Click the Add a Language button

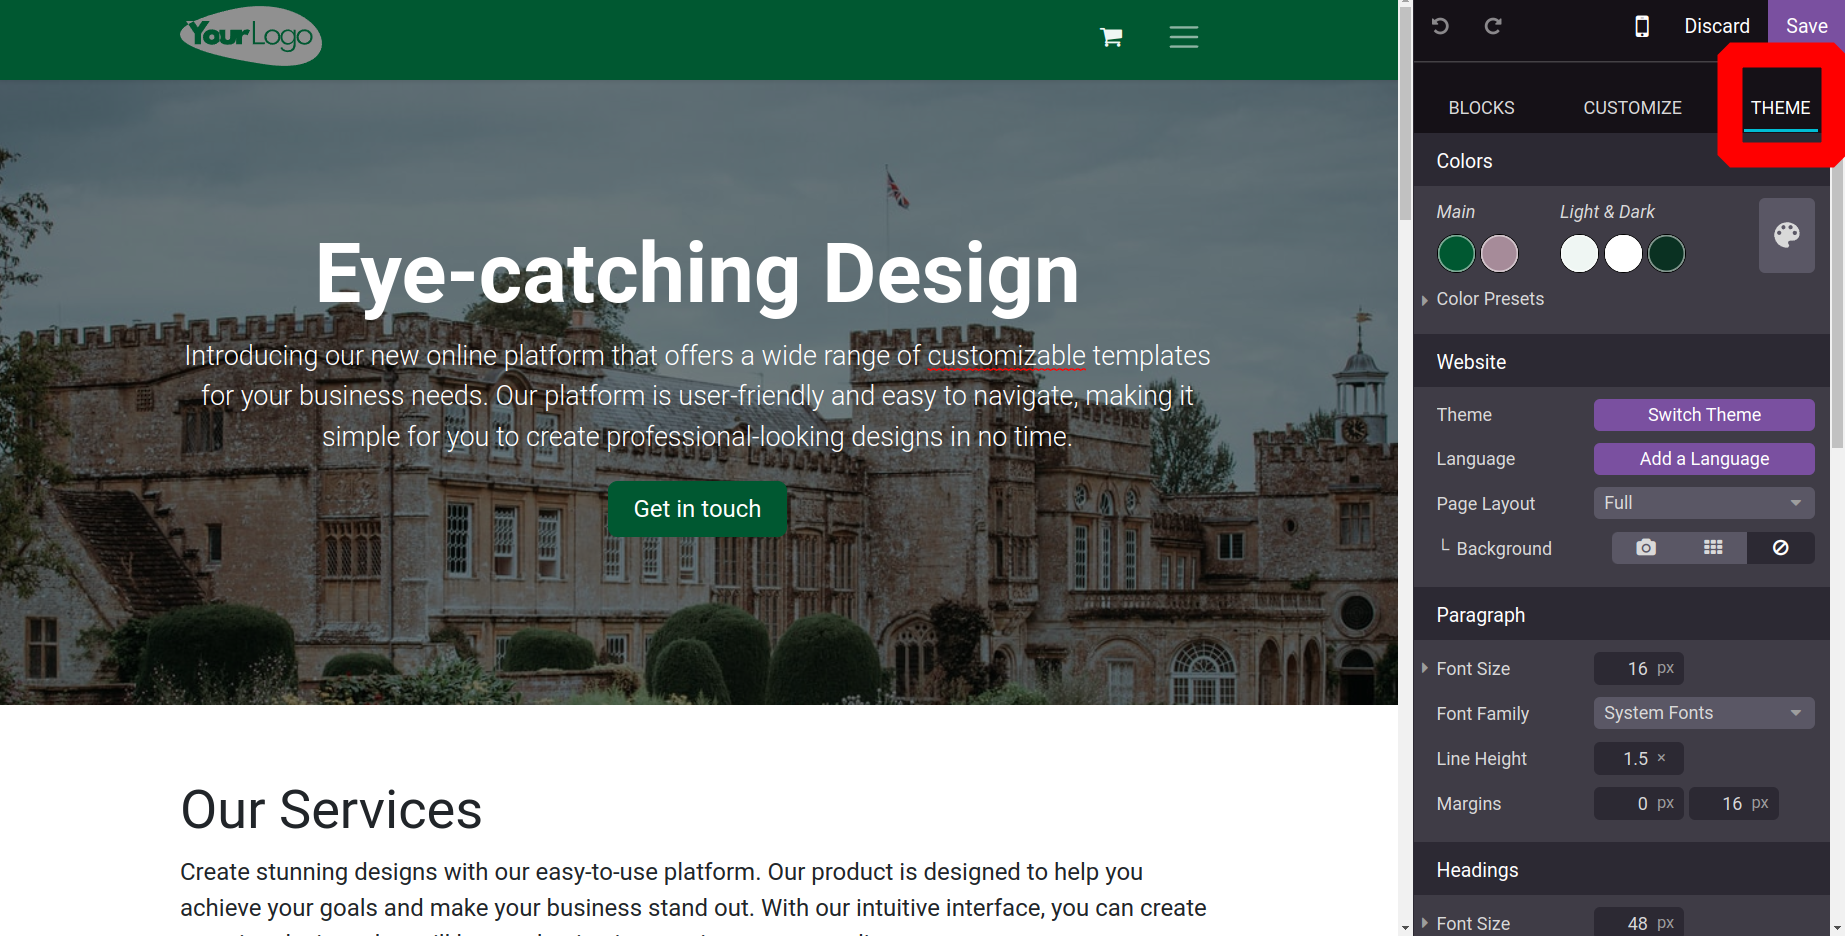[x=1703, y=459]
